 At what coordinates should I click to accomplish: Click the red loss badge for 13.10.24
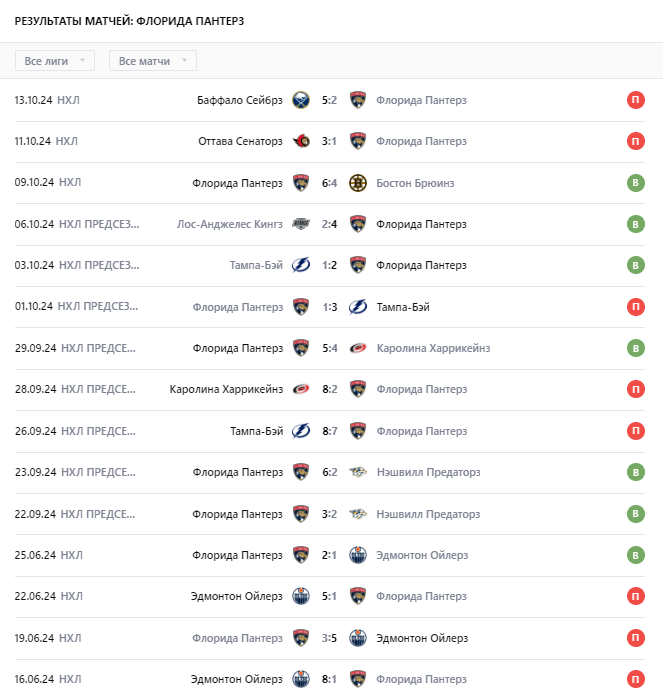click(635, 100)
